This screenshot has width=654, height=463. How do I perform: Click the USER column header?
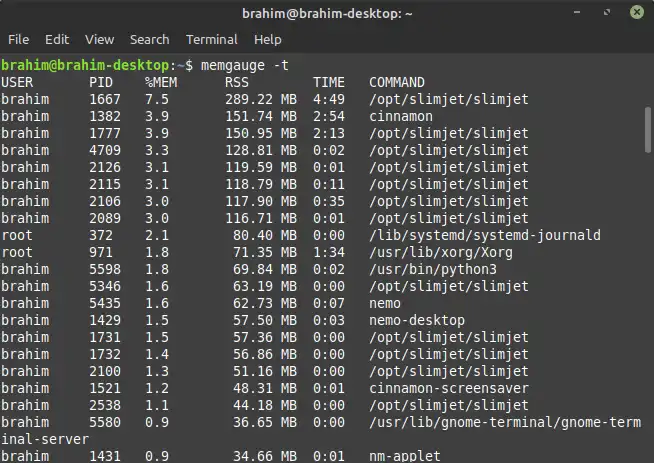17,82
